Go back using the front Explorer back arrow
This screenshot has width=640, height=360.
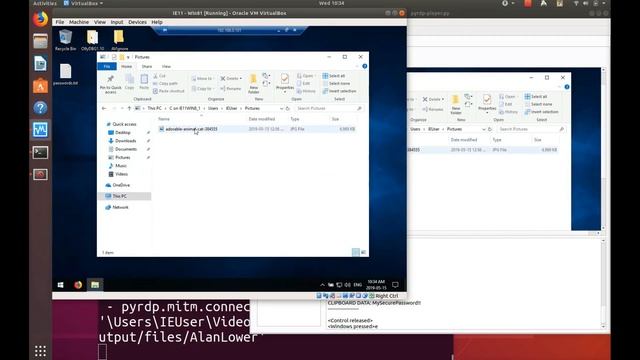click(x=104, y=108)
